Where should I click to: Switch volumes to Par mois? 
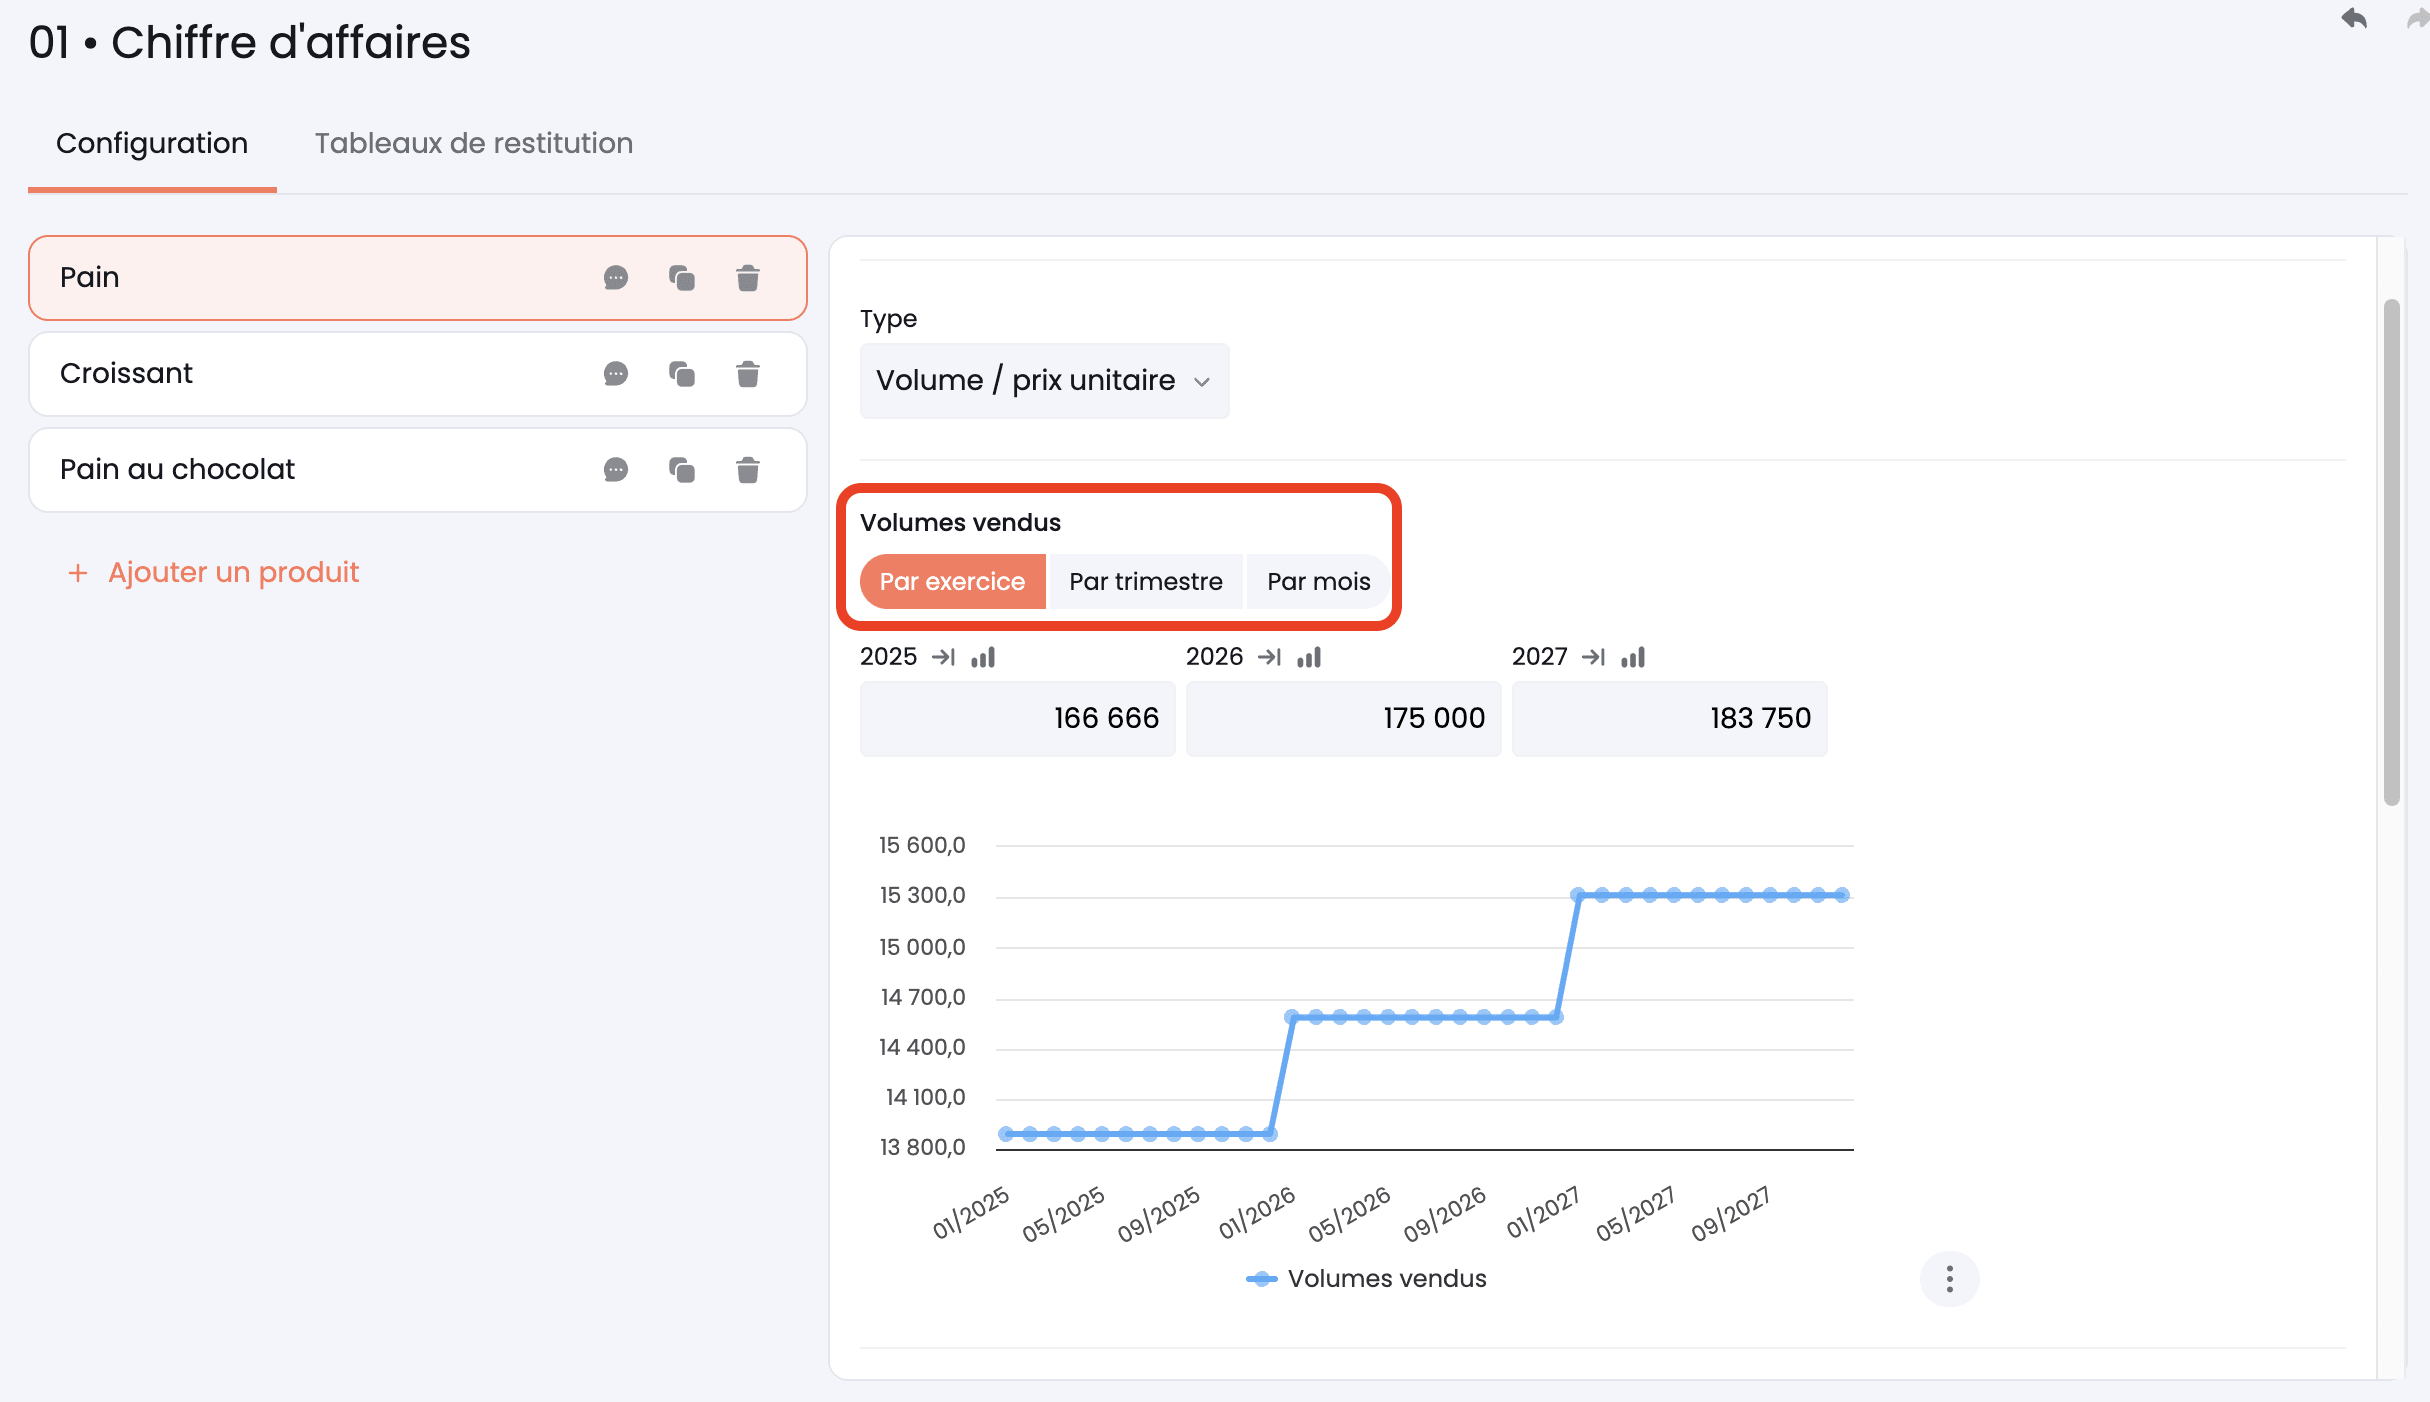click(1318, 582)
